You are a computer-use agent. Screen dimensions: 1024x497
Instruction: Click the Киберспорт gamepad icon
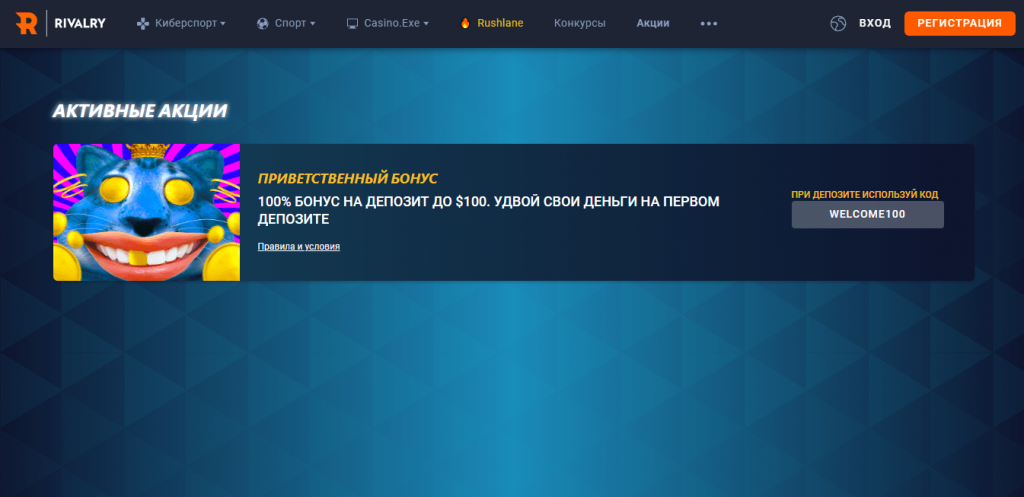tap(143, 23)
